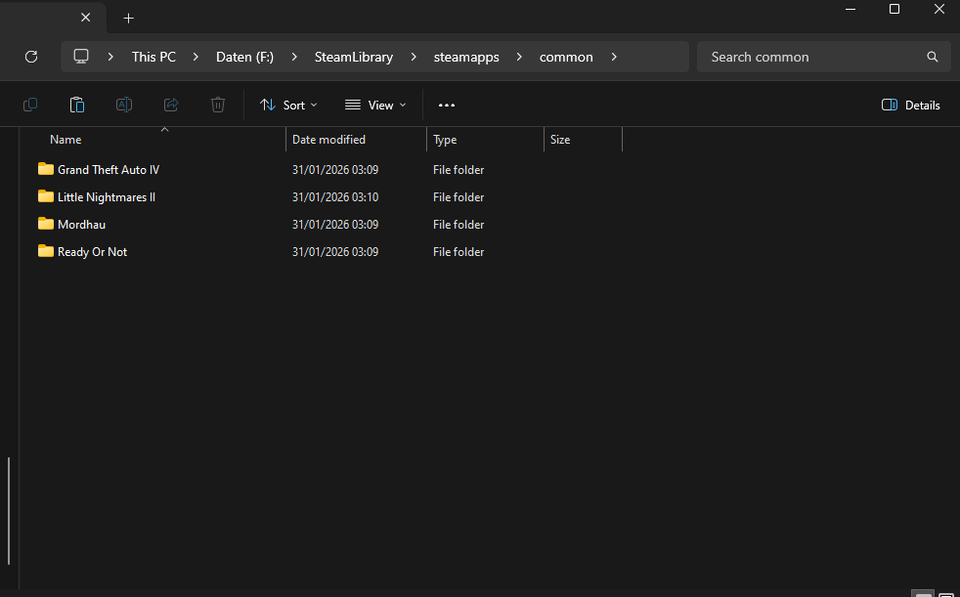Click the Rename icon in toolbar
Viewport: 960px width, 597px height.
click(124, 105)
